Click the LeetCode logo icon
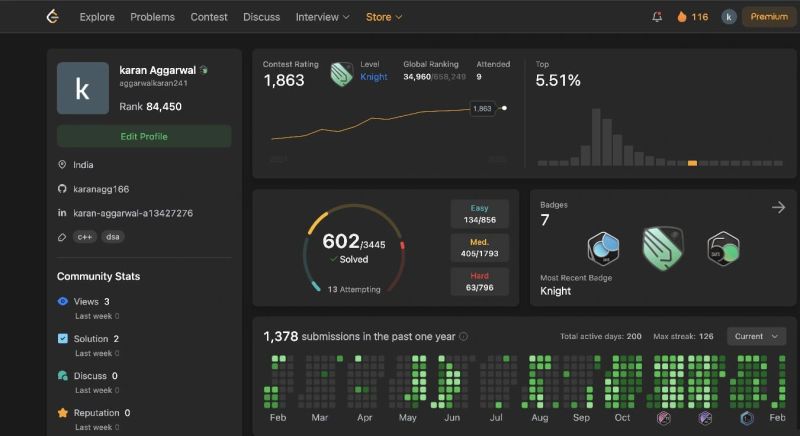Screen dimensions: 800x436 53,17
